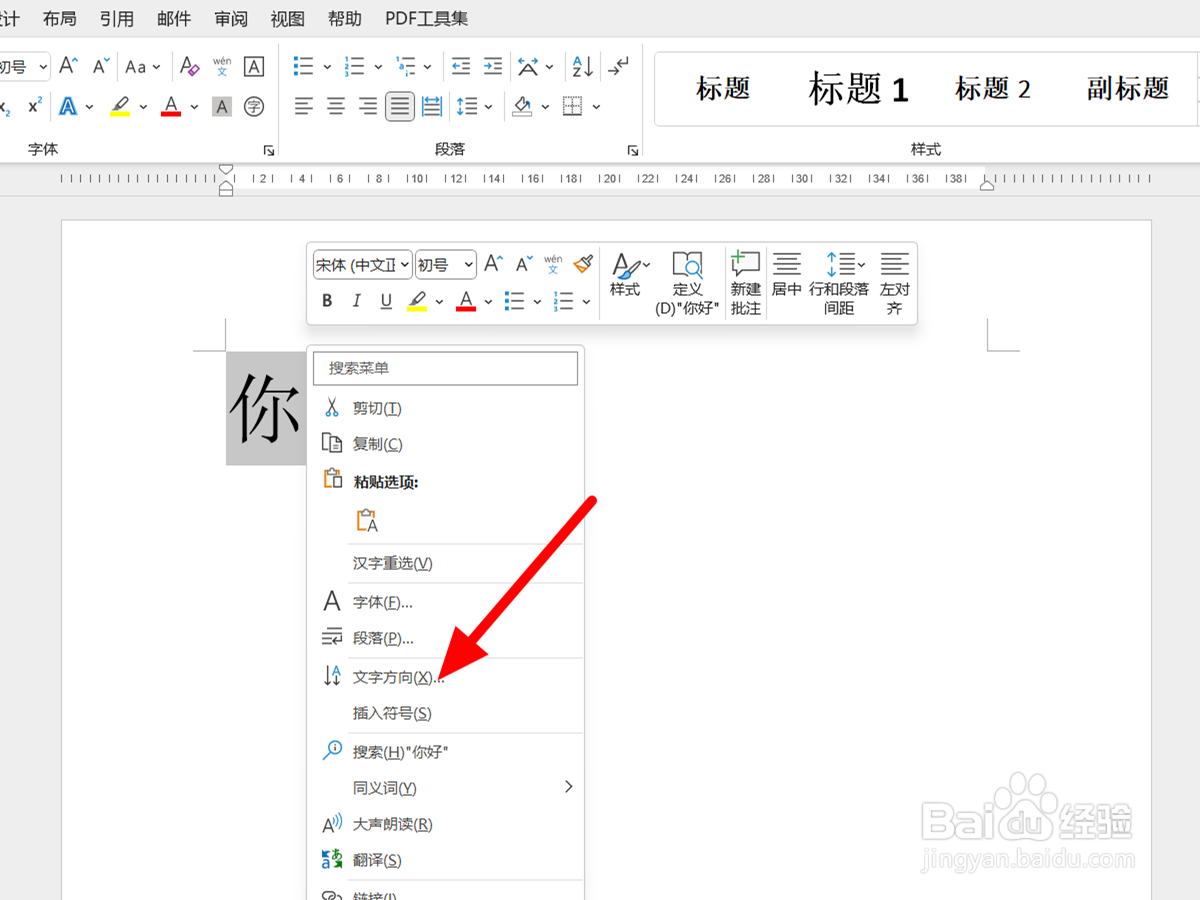Clear all formatting with the eraser icon
The image size is (1200, 900).
tap(190, 66)
